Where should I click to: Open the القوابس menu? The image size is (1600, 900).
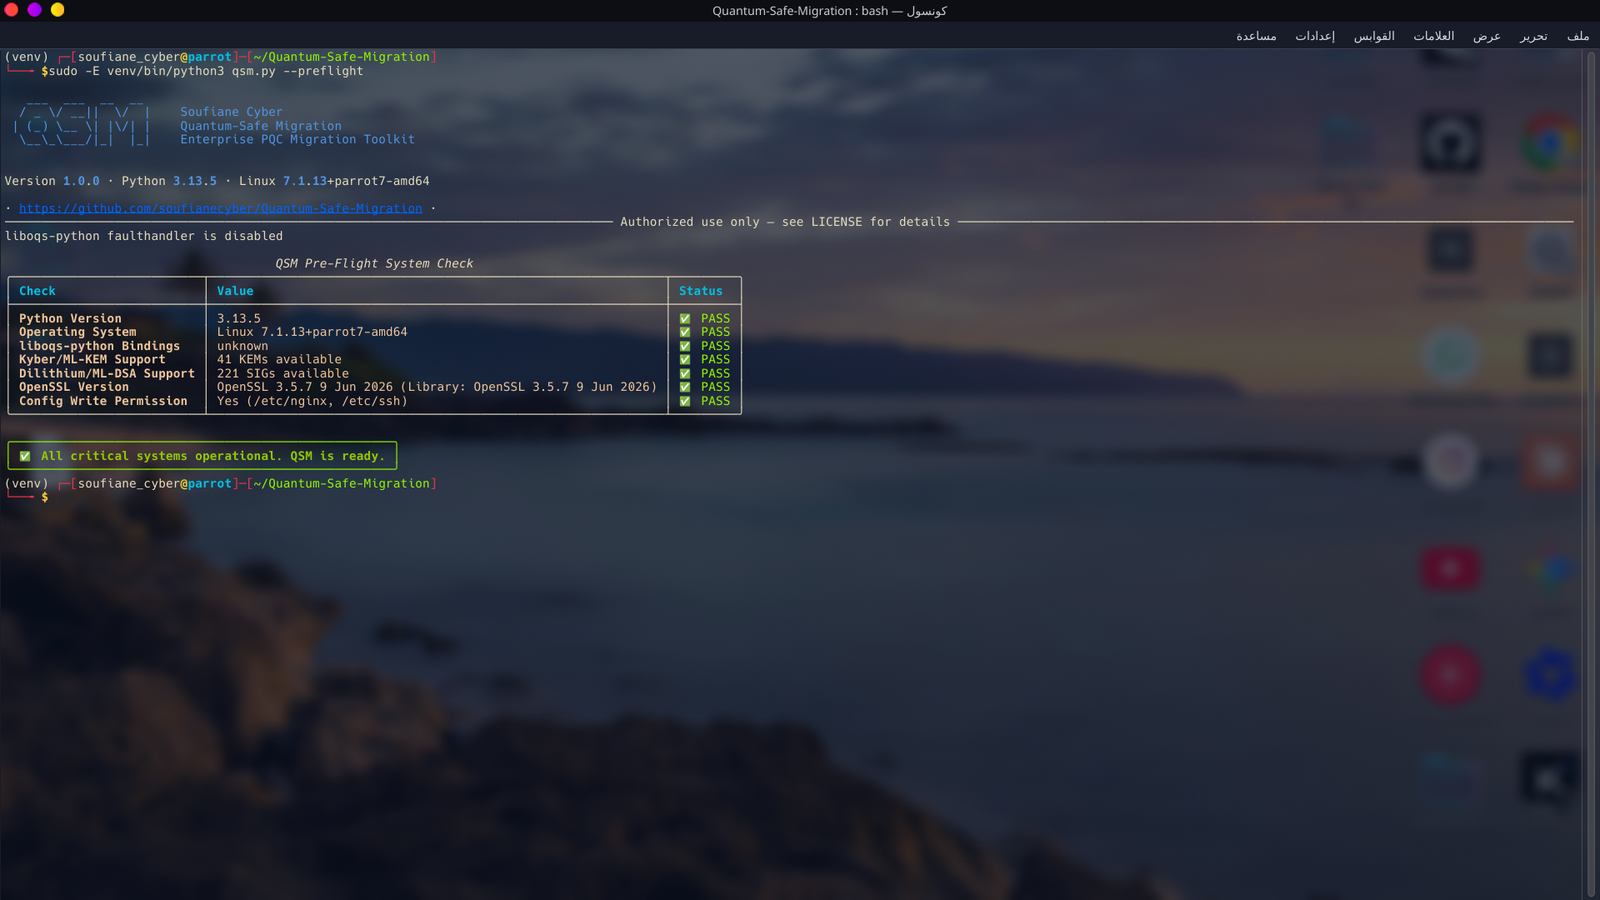[x=1374, y=36]
